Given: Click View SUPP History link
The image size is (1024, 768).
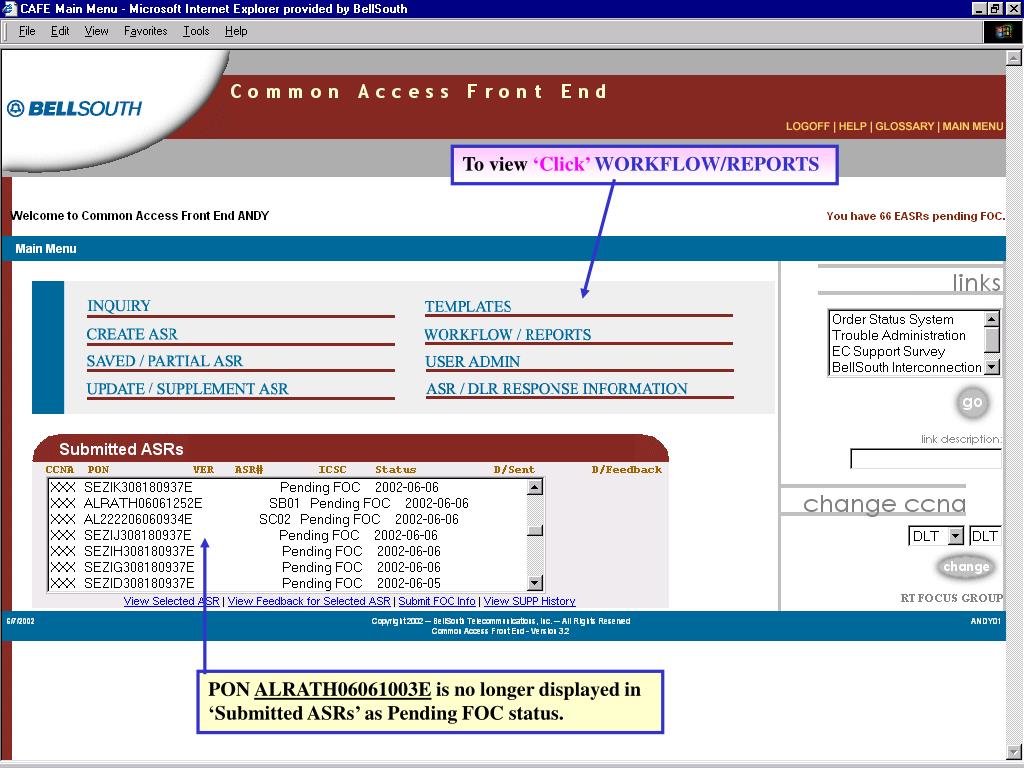Looking at the screenshot, I should pyautogui.click(x=530, y=601).
